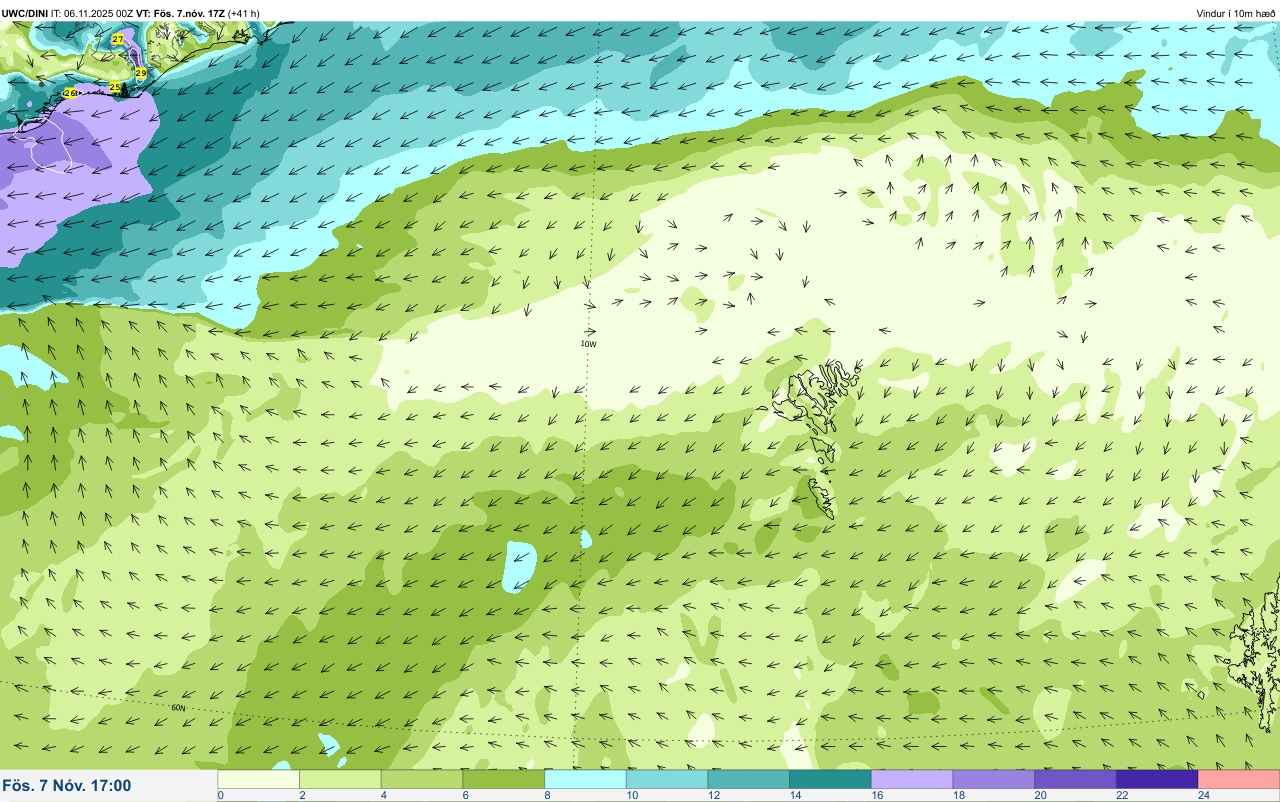Click the '(+41 h)' forecast offset text
1280x802 pixels.
tap(244, 13)
